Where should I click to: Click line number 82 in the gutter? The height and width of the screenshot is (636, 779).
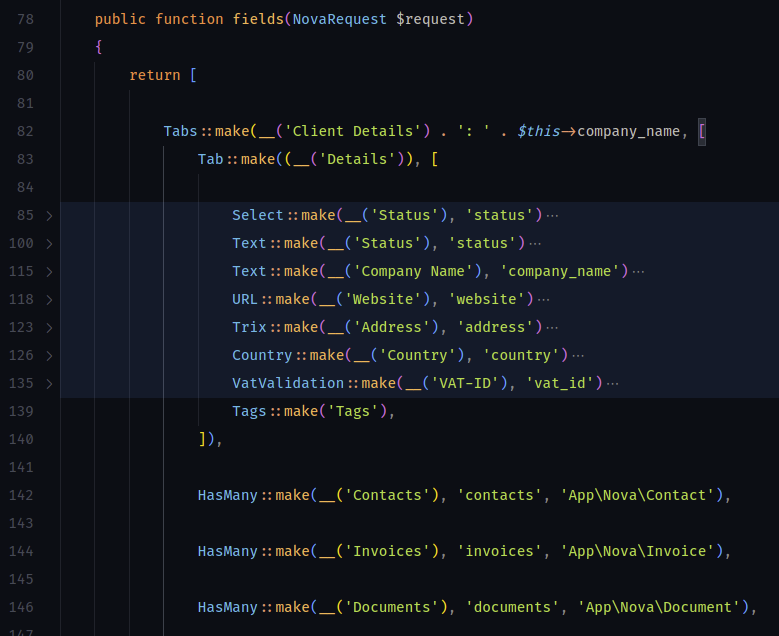click(25, 131)
